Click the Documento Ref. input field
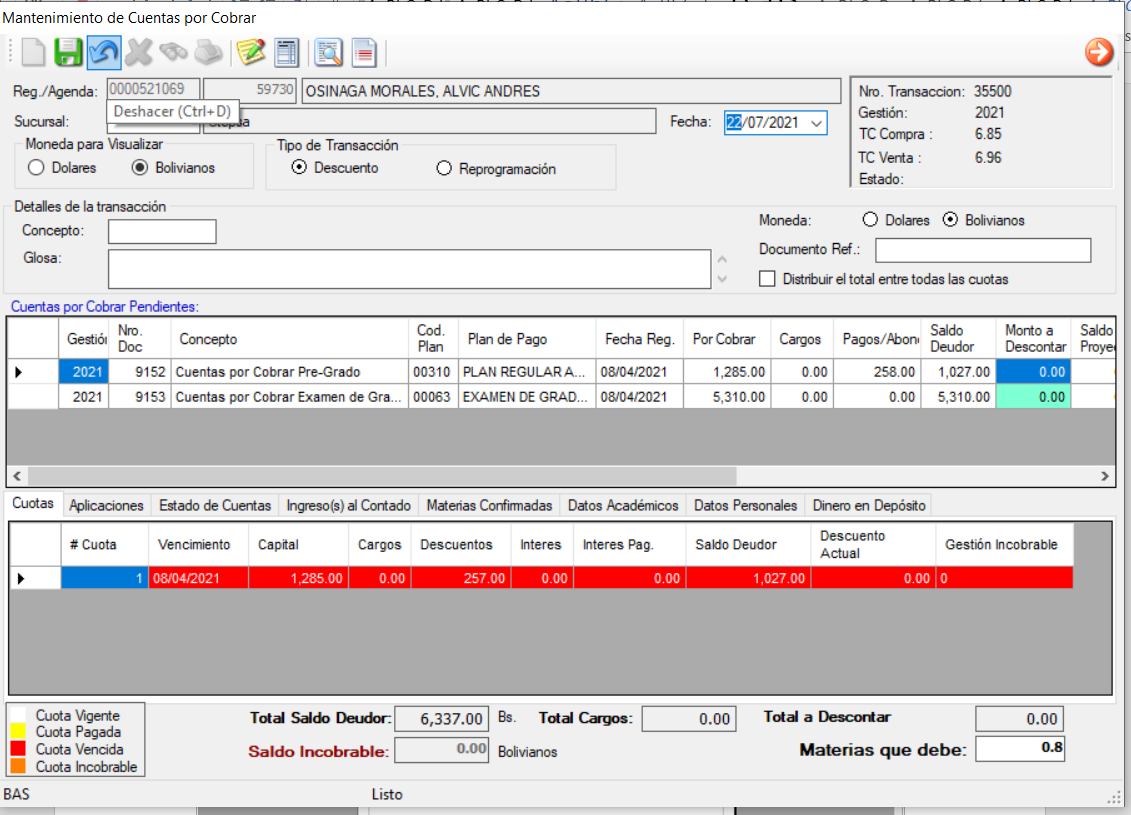1131x815 pixels. click(983, 250)
